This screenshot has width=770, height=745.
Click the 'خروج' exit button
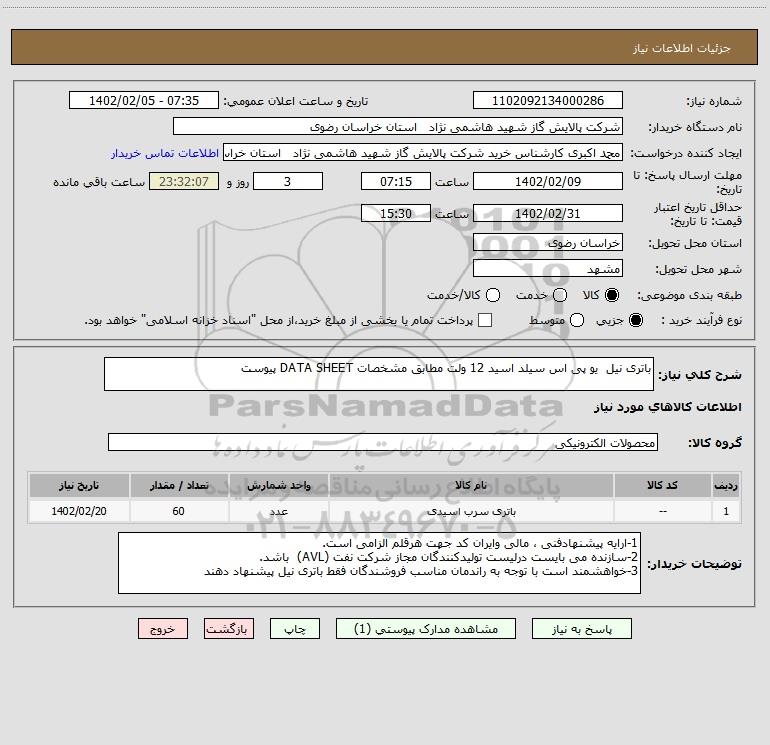163,629
